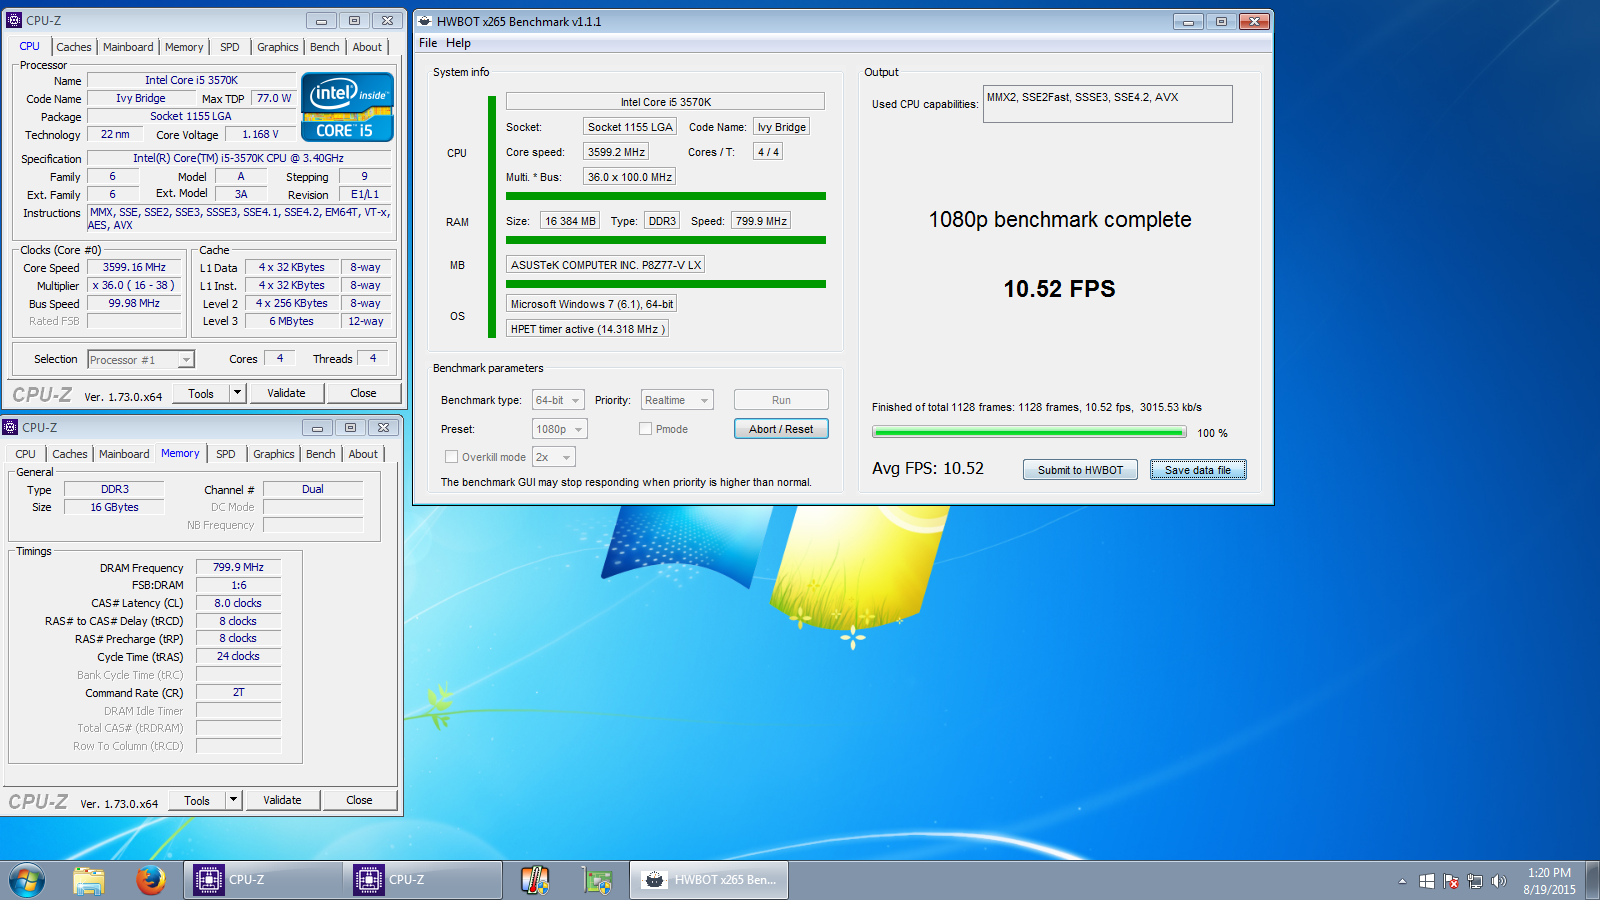1600x900 pixels.
Task: Click the 10.52 FPS result text
Action: click(1059, 289)
